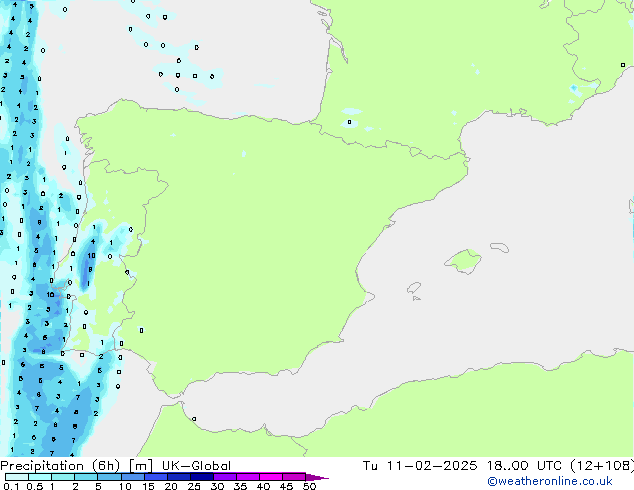The height and width of the screenshot is (490, 634).
Task: Click the dark blue swatch between 20 and 25
Action: (x=178, y=477)
